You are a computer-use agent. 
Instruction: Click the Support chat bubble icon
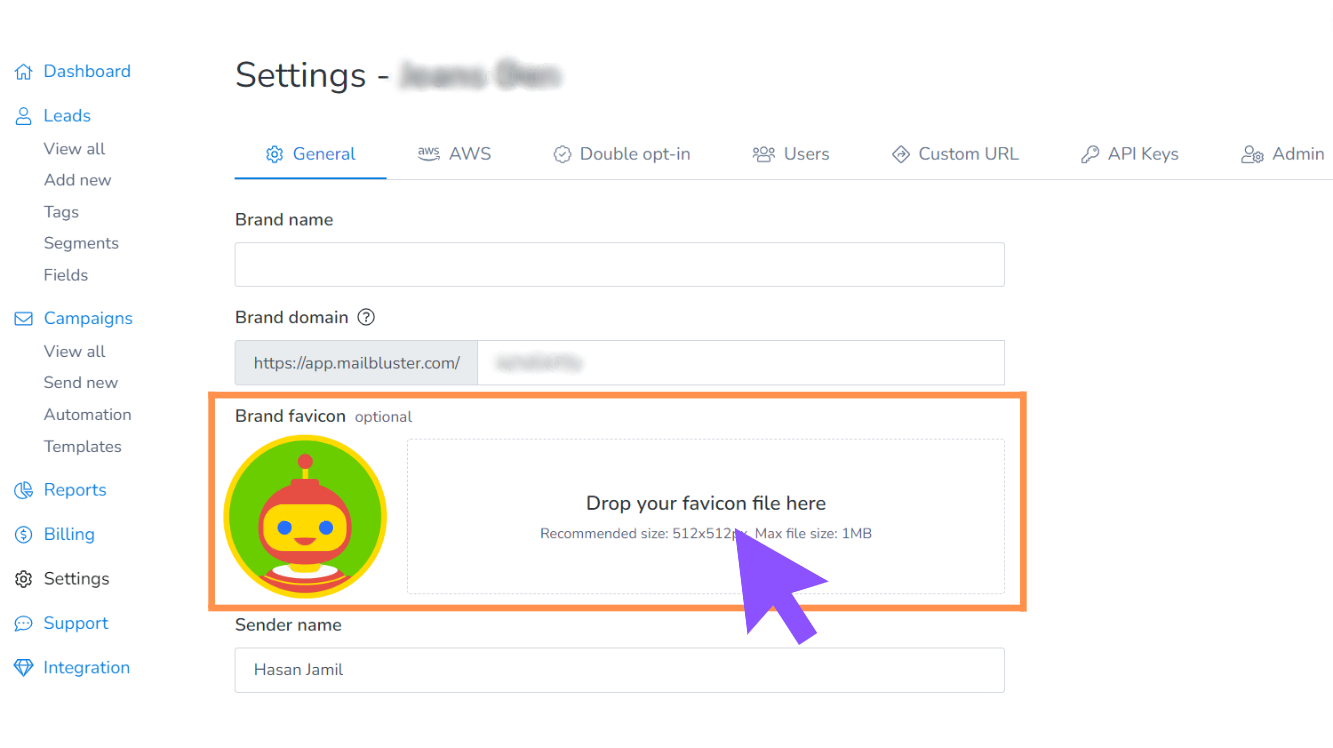(x=23, y=623)
